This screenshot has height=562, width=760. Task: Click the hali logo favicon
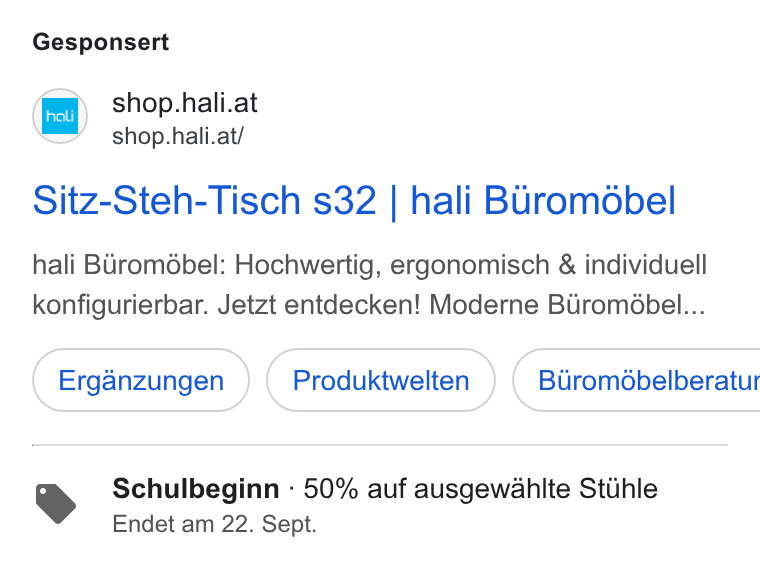point(60,116)
